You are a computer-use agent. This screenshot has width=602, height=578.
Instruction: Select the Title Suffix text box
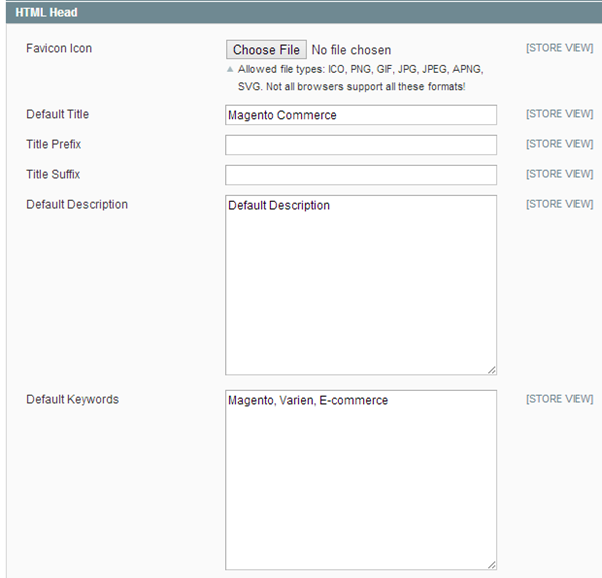(360, 175)
